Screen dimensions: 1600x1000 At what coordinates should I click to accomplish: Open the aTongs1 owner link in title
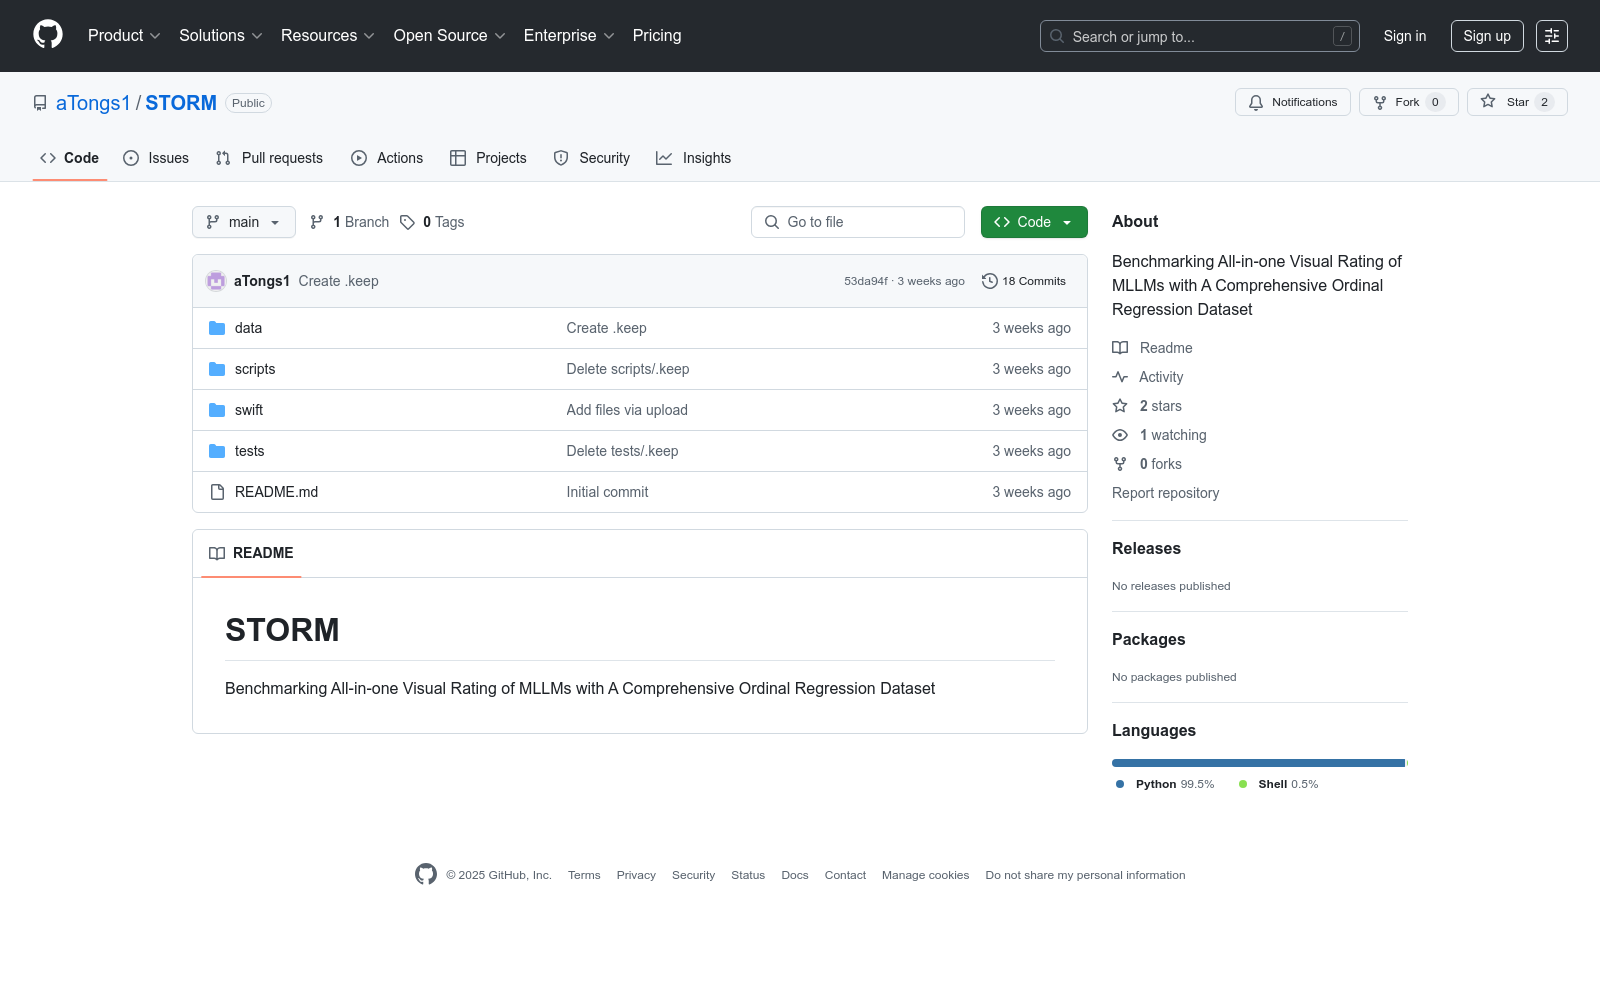(93, 103)
